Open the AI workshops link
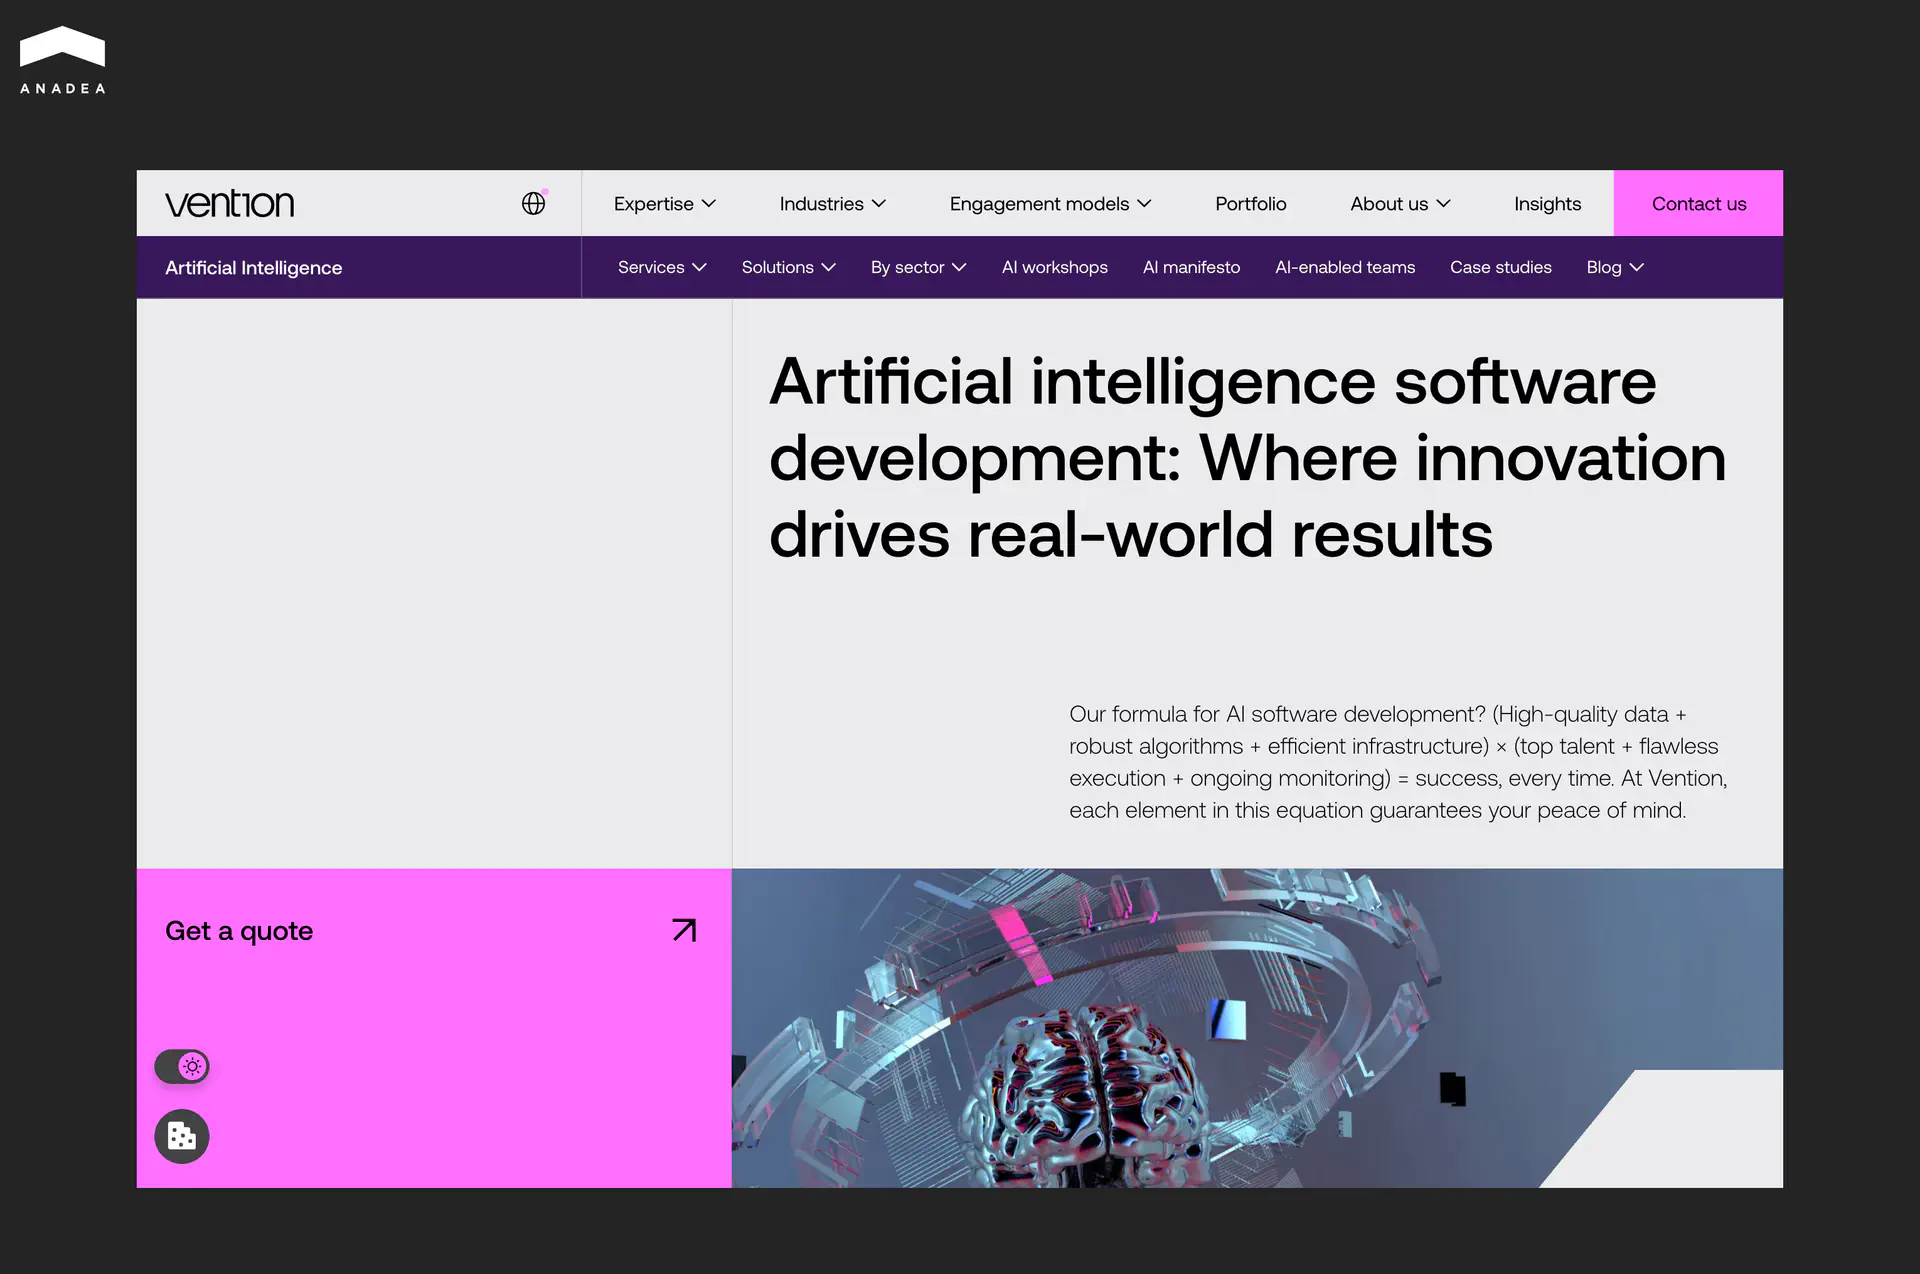Image resolution: width=1920 pixels, height=1274 pixels. [x=1054, y=267]
